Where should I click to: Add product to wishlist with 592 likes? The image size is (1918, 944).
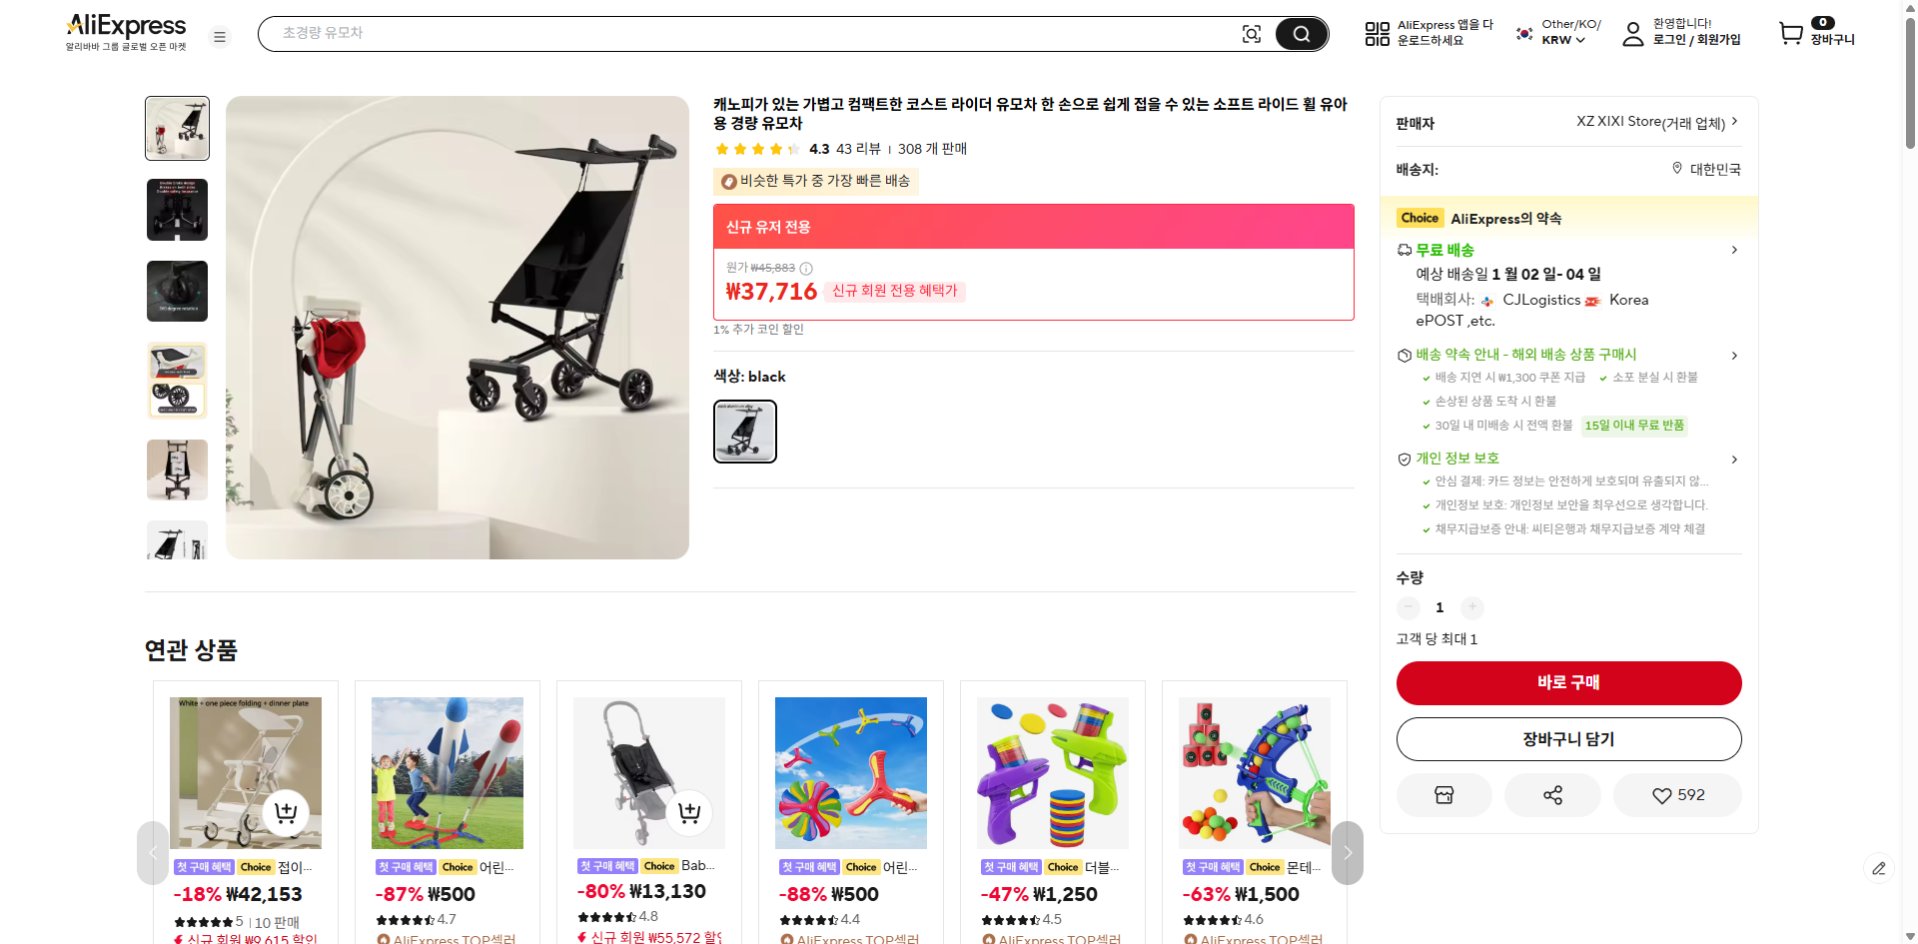tap(1677, 795)
